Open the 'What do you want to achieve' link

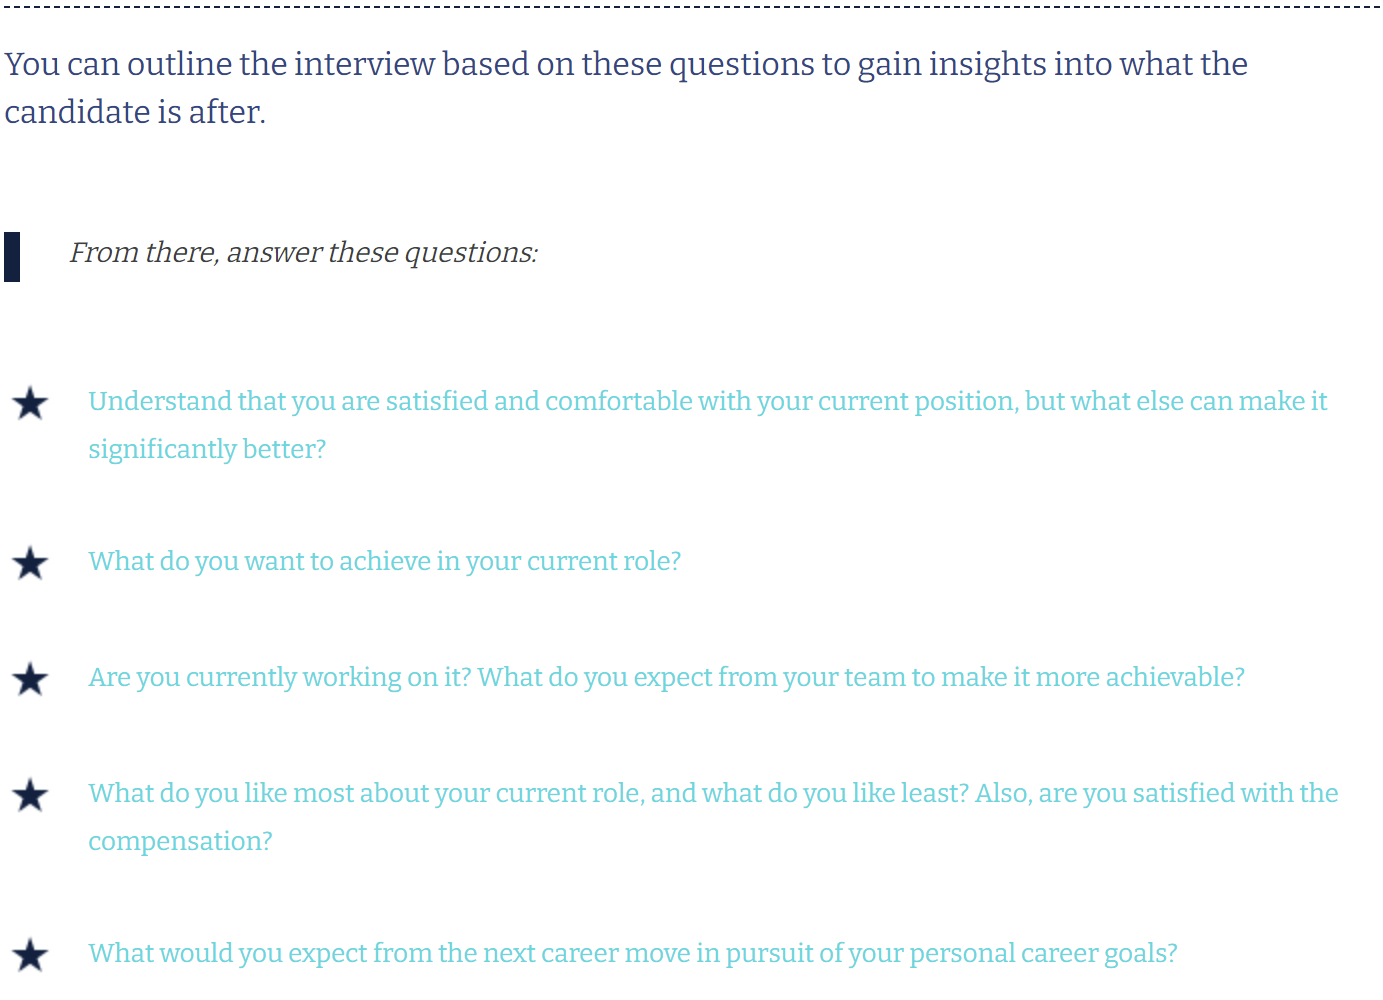384,562
